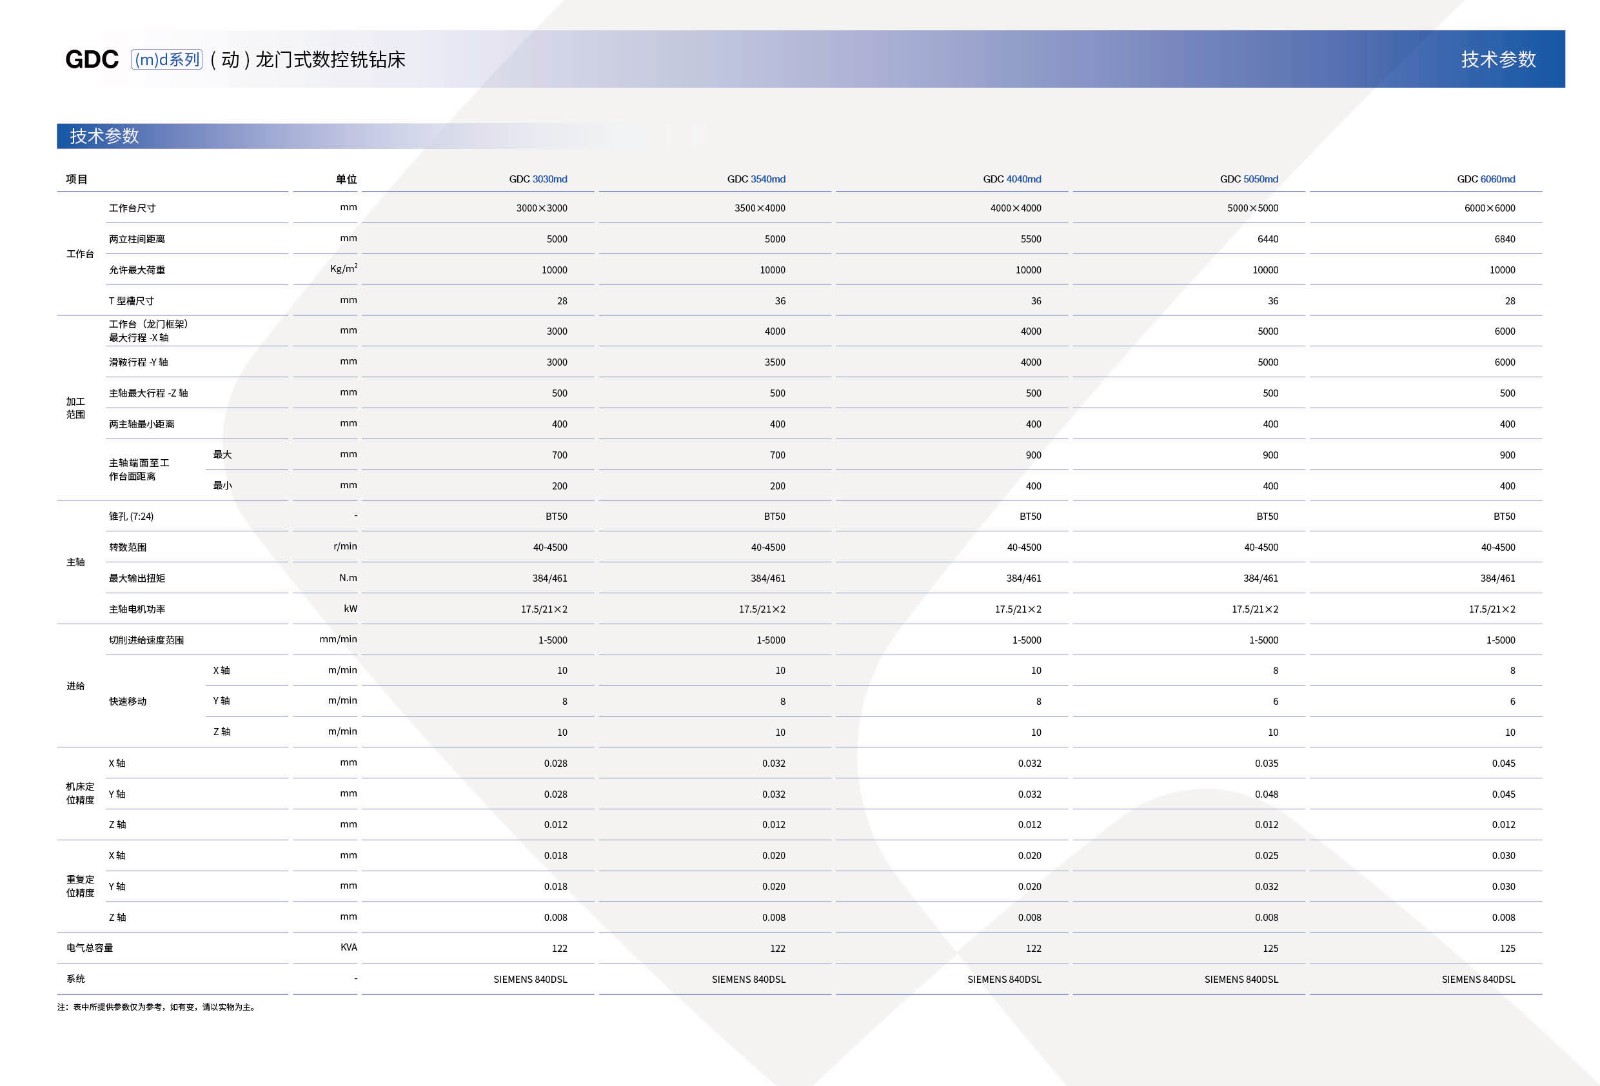
Task: Click the 切削进给速度范围 row label
Action: point(146,640)
